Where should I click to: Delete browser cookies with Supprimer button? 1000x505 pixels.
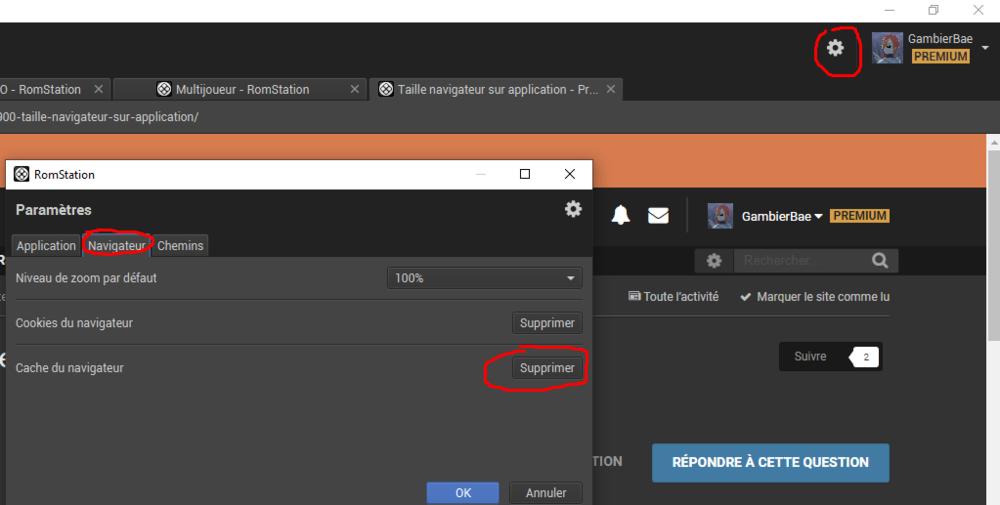[547, 323]
